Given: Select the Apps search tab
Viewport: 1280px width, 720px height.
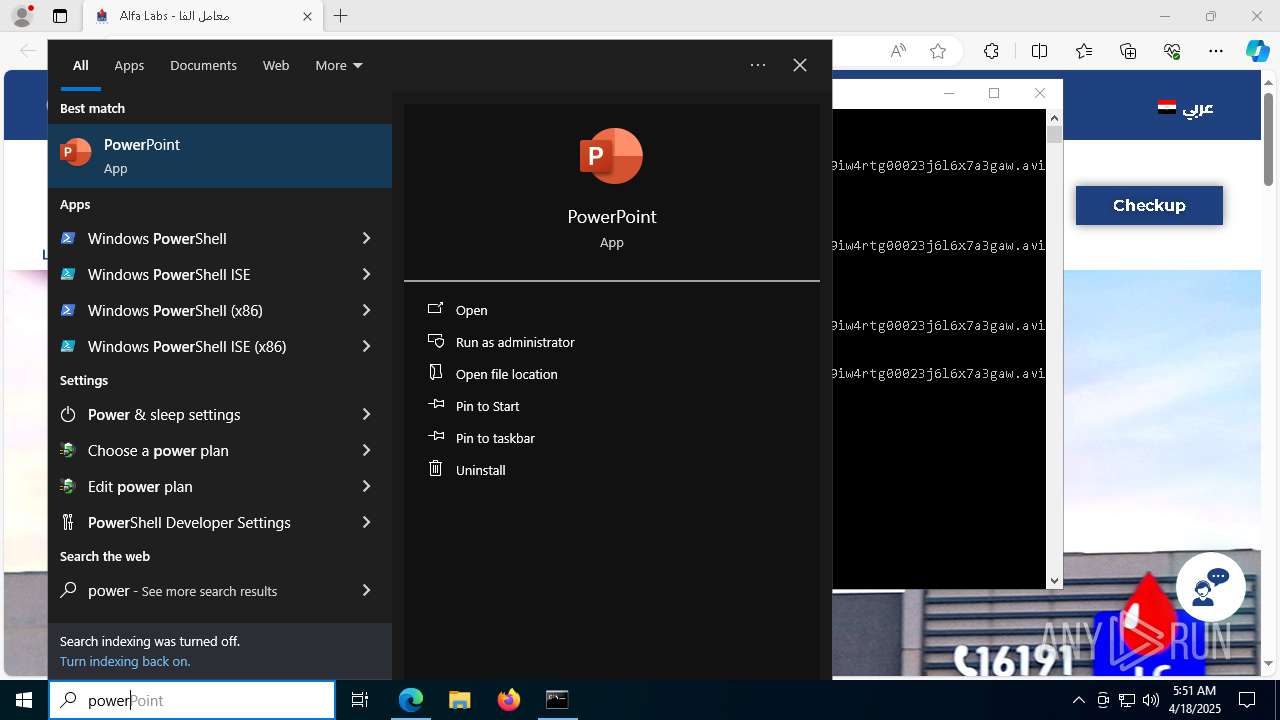Looking at the screenshot, I should click(129, 65).
